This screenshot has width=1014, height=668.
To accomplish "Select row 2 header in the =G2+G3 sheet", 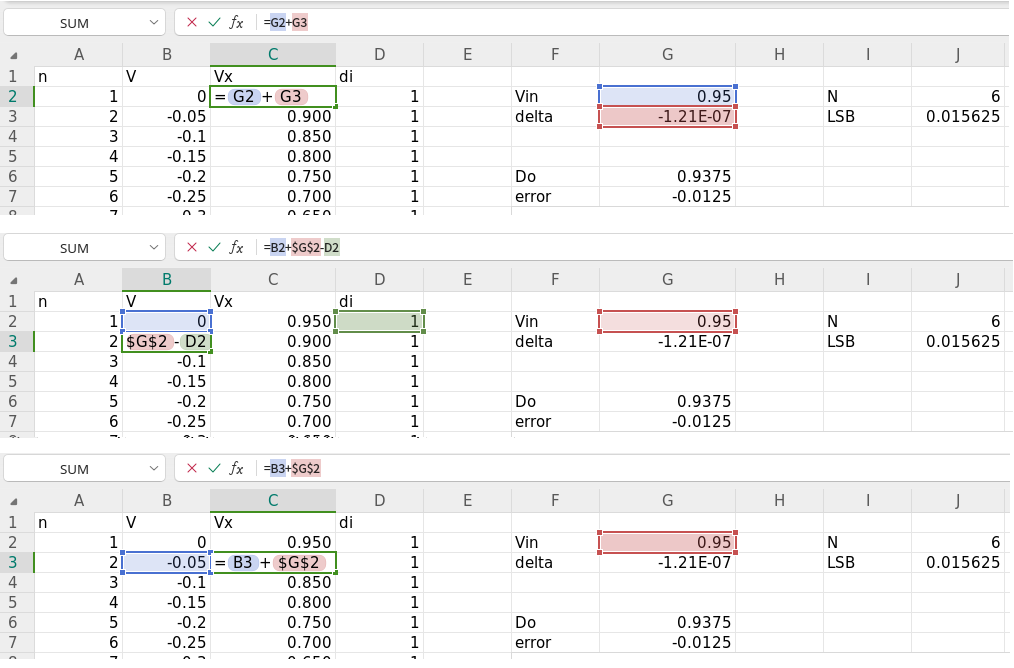I will click(17, 96).
